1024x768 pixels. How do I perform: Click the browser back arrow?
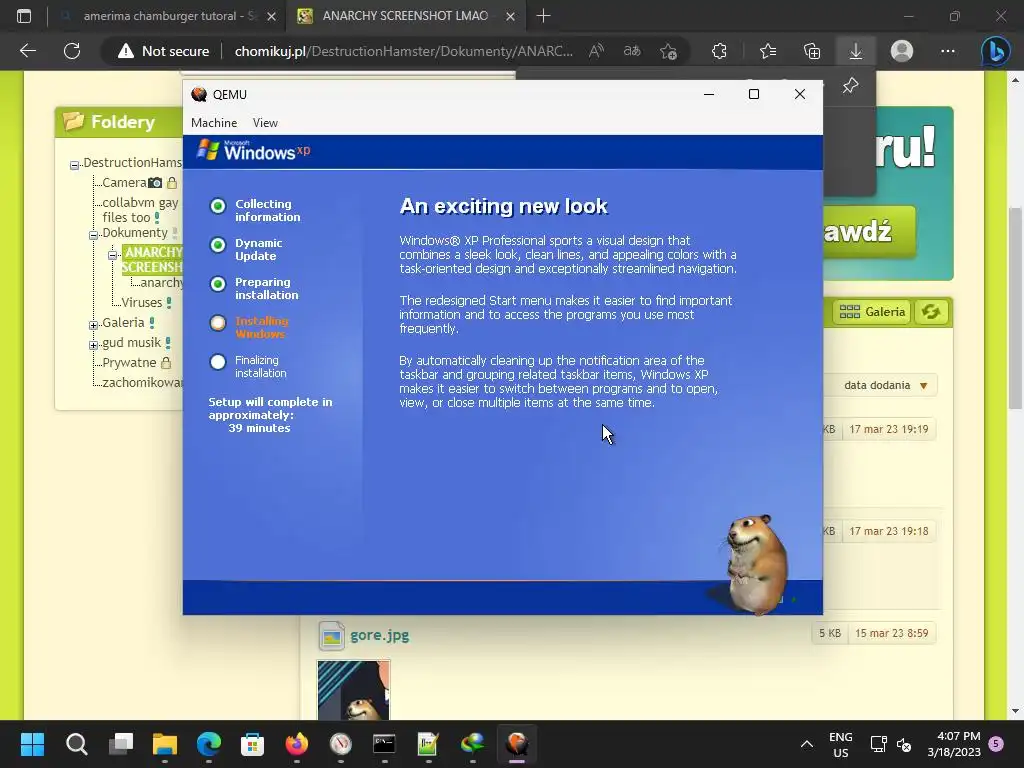(x=27, y=51)
